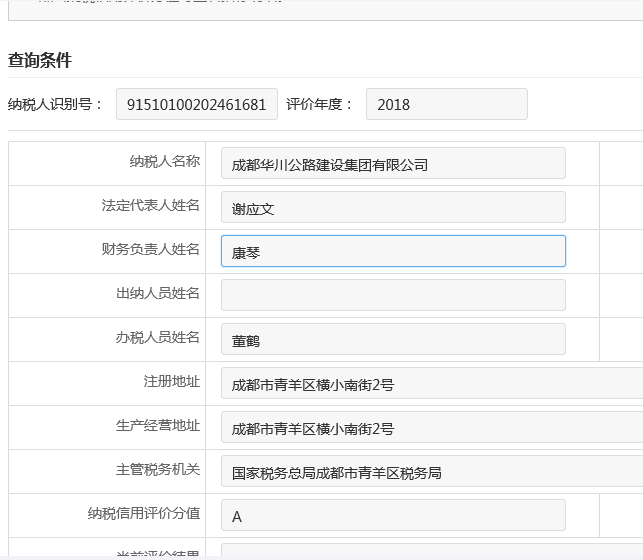Click the 查询条件 section heading

tap(40, 60)
